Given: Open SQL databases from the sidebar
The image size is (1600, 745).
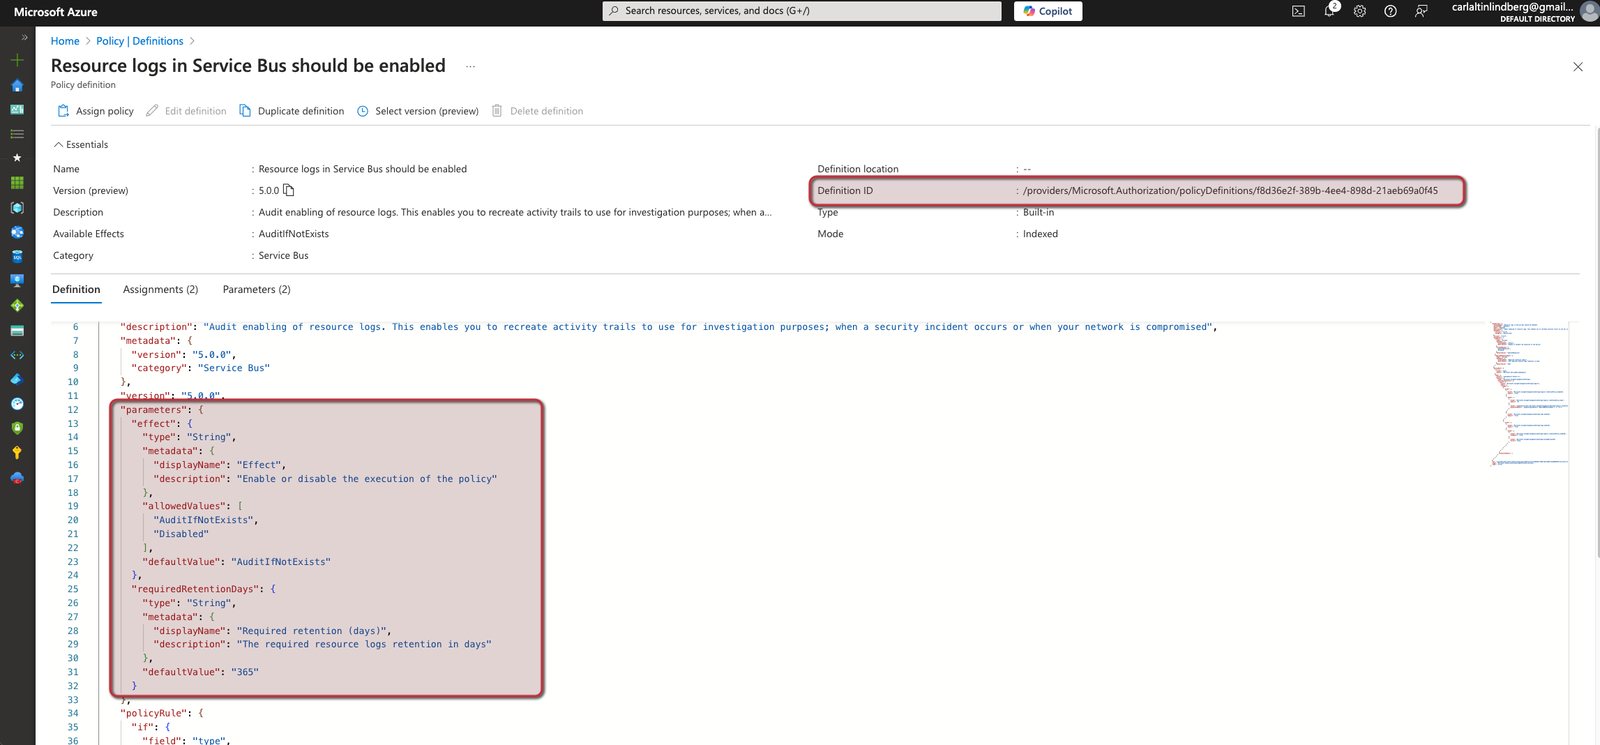Looking at the screenshot, I should coord(17,256).
